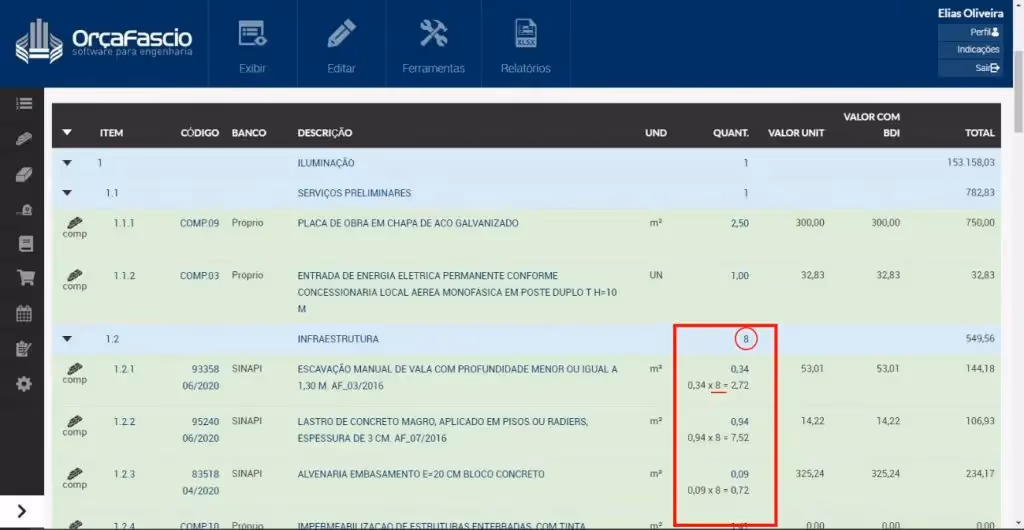Viewport: 1024px width, 530px height.
Task: Click comp icon of item 1.1.2
Action: pos(74,280)
